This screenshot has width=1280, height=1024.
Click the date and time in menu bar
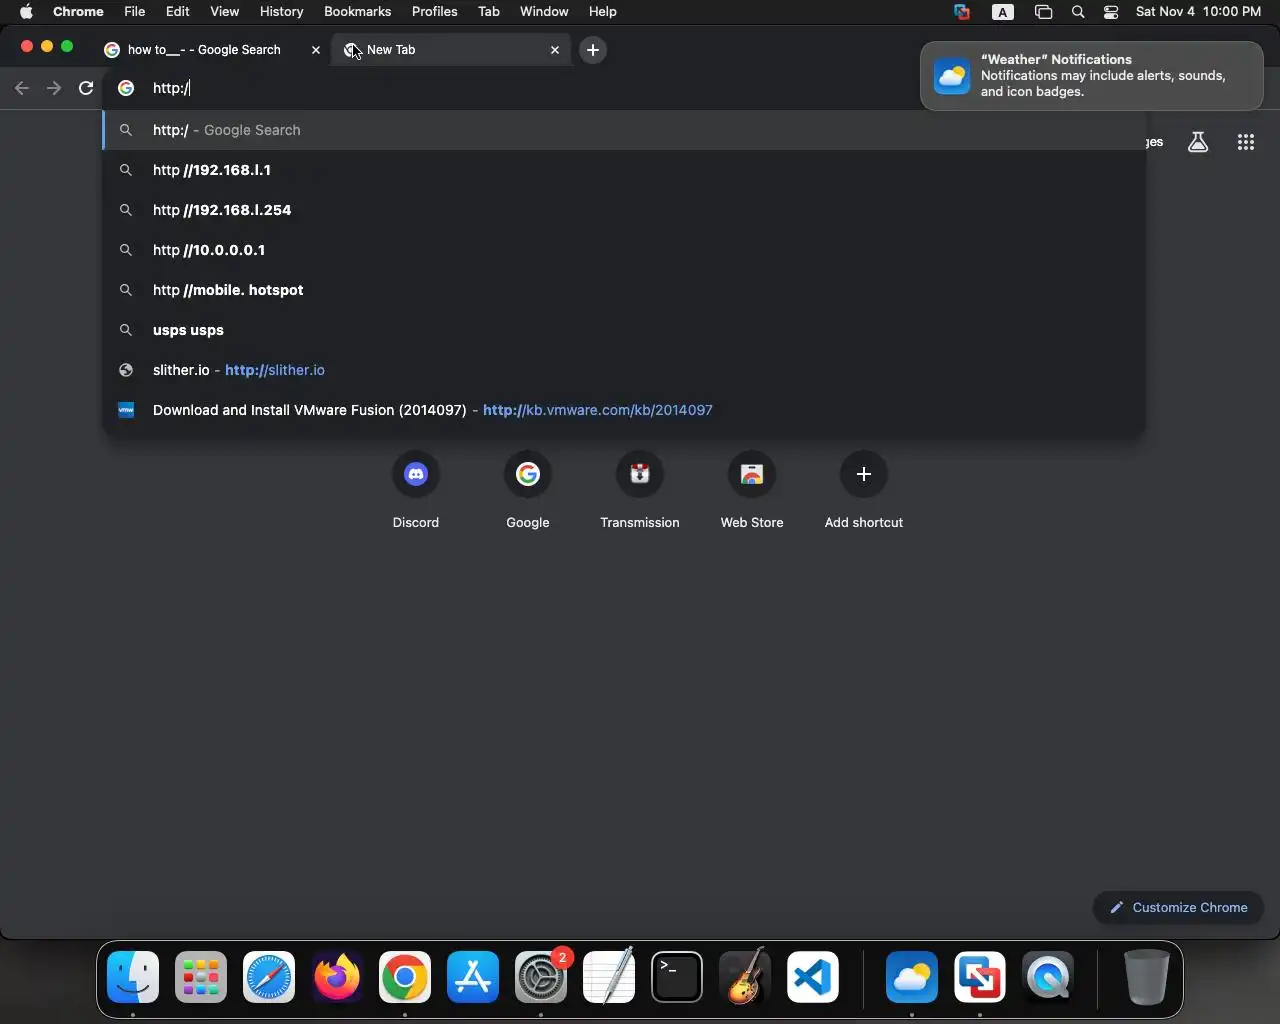pos(1198,12)
